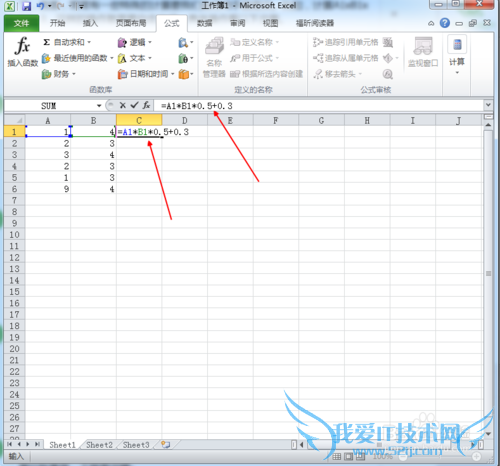
Task: Click the Name Box showing SUM
Action: pyautogui.click(x=48, y=106)
